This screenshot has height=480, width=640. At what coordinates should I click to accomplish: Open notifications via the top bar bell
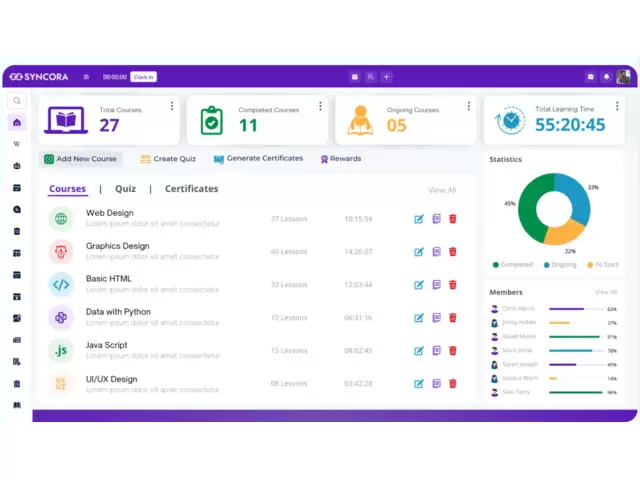point(606,77)
